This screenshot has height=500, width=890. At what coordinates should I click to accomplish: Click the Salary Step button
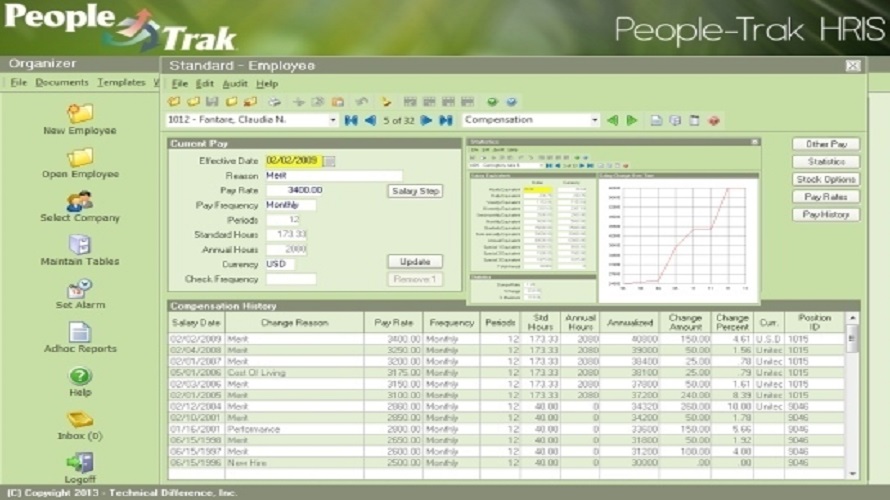click(x=415, y=191)
